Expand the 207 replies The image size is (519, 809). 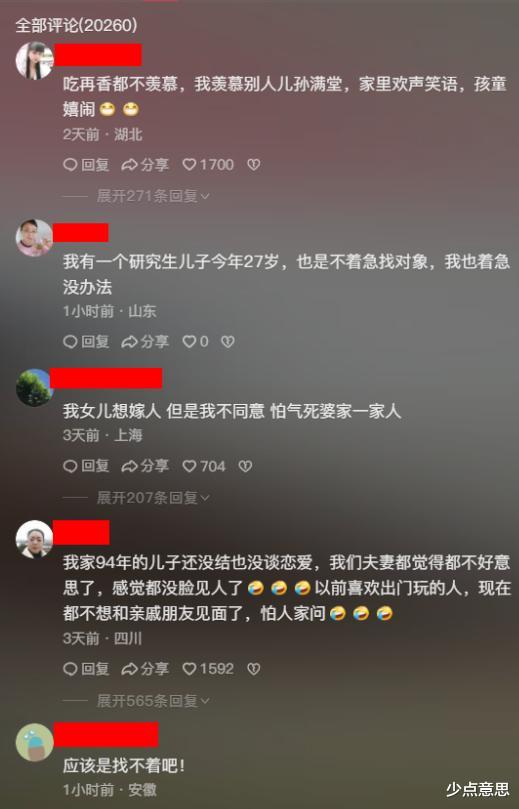(x=153, y=498)
